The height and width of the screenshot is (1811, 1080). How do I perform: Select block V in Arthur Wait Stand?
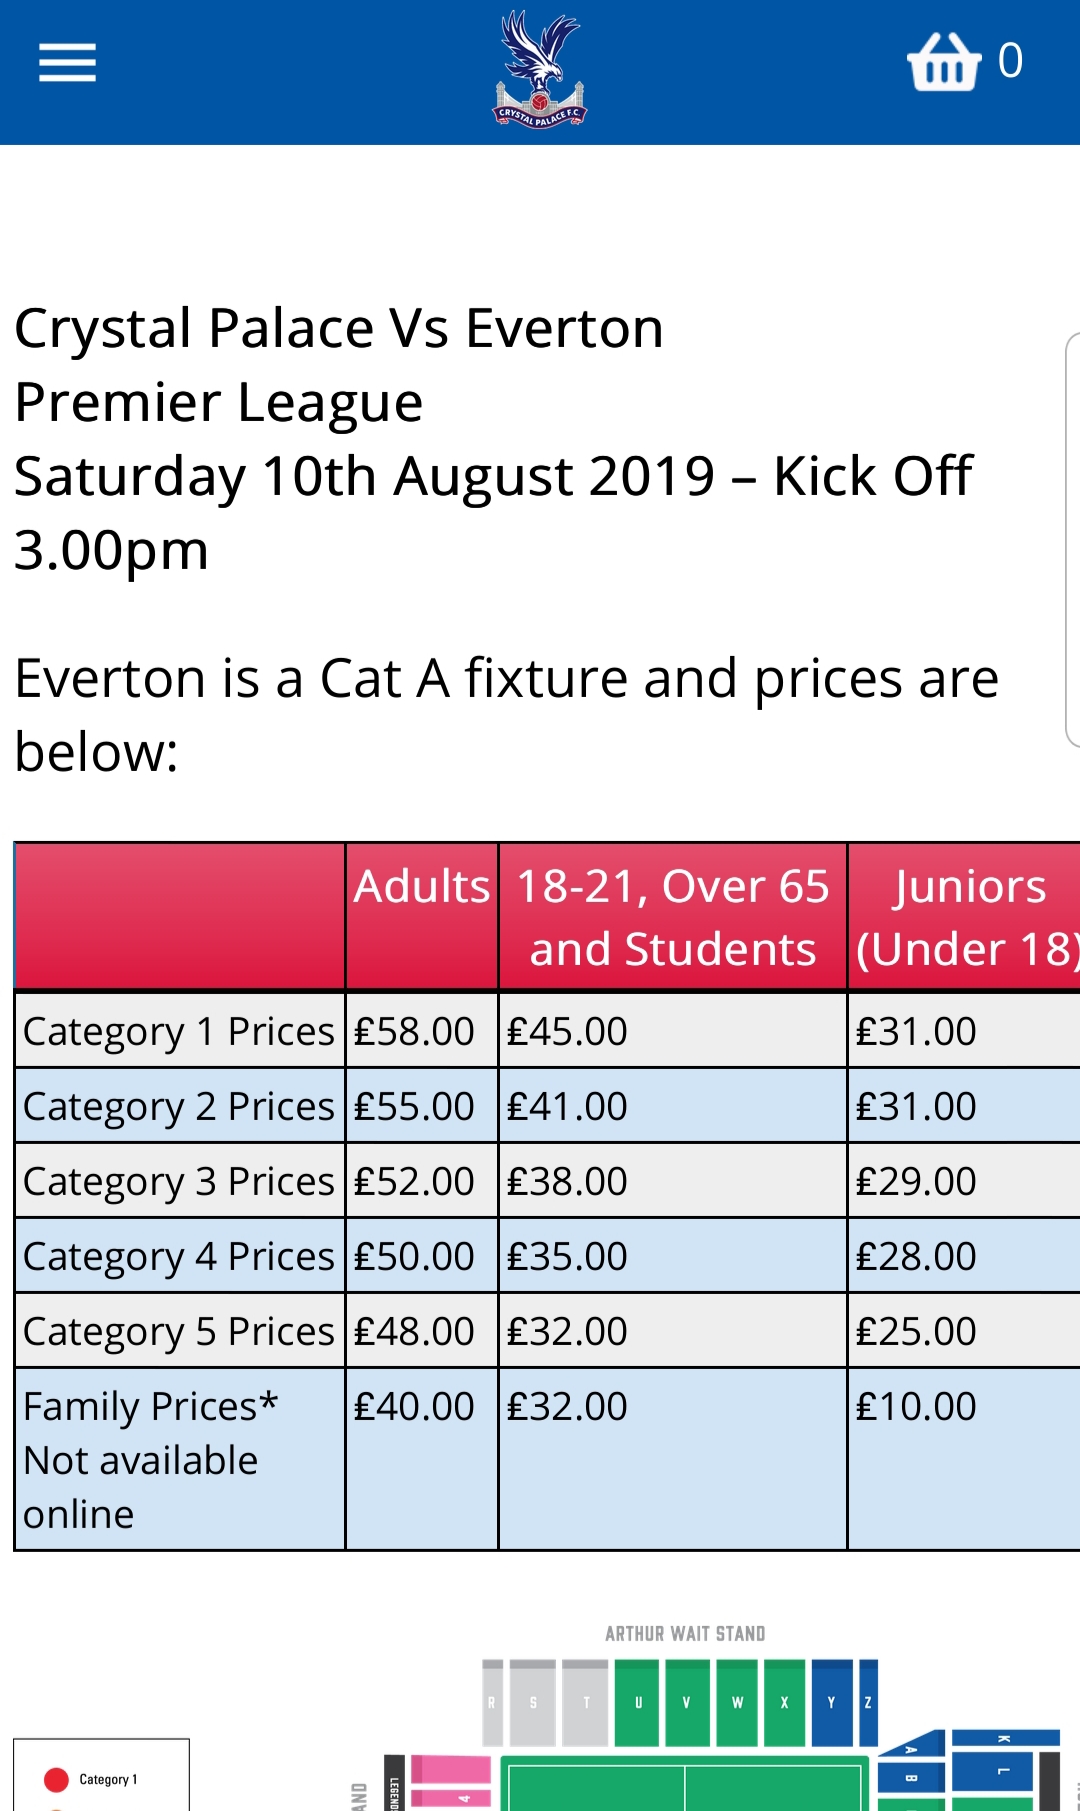pos(686,1702)
